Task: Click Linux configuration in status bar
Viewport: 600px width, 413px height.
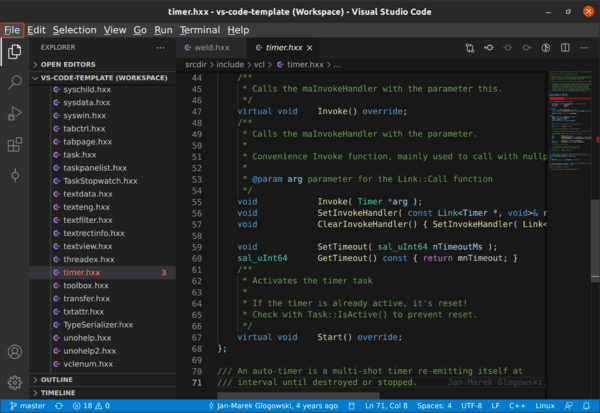Action: [x=545, y=406]
